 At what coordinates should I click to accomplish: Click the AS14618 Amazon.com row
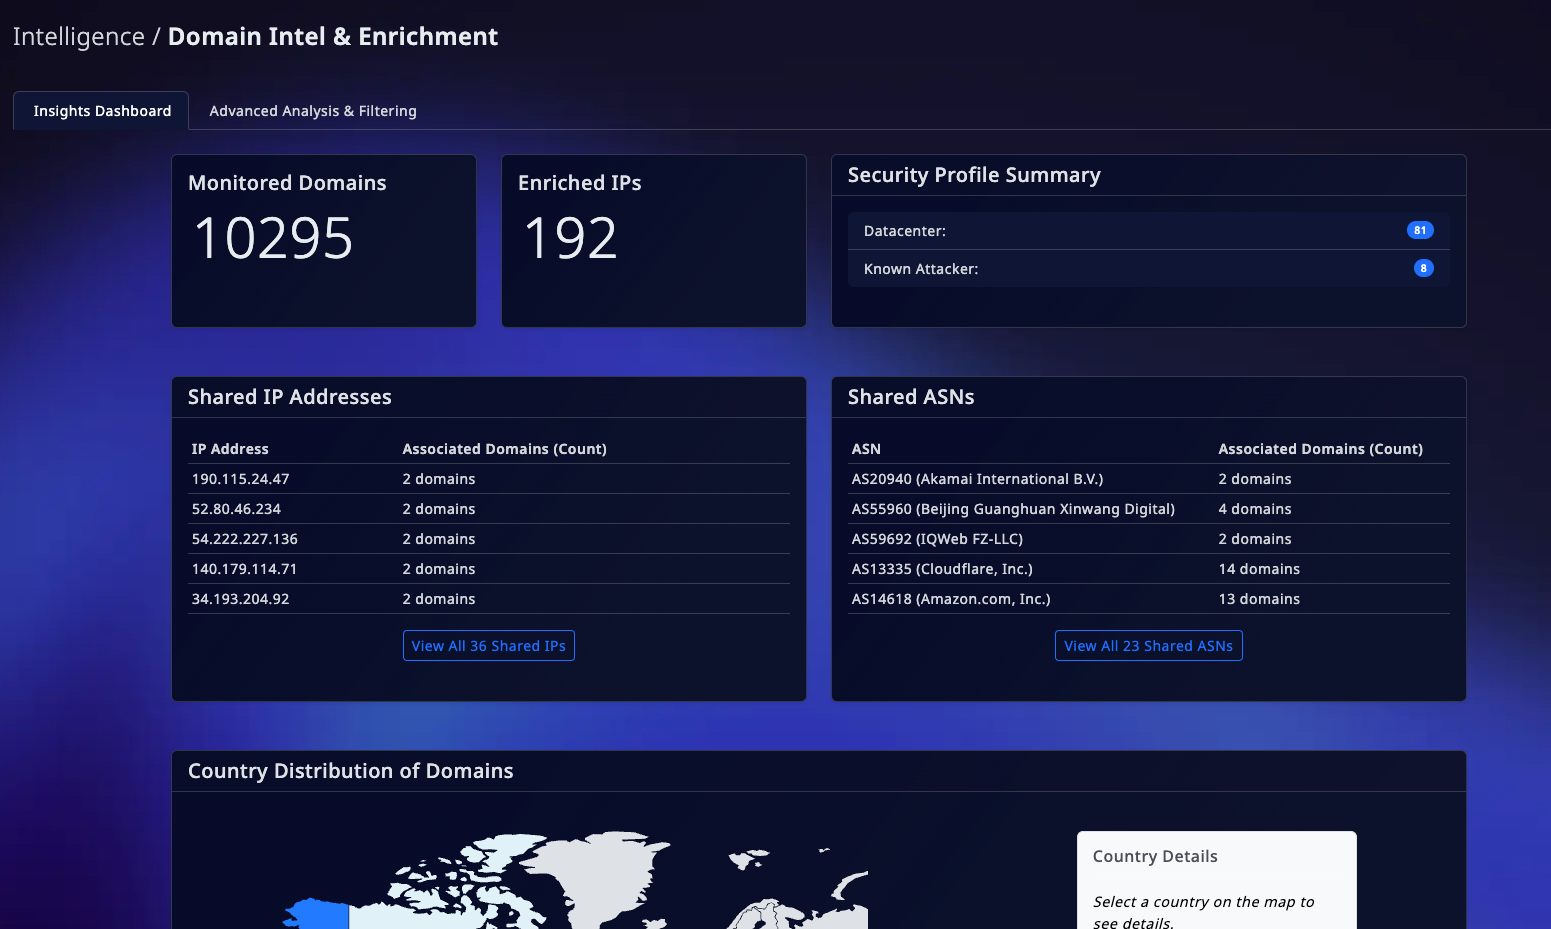pos(1149,599)
